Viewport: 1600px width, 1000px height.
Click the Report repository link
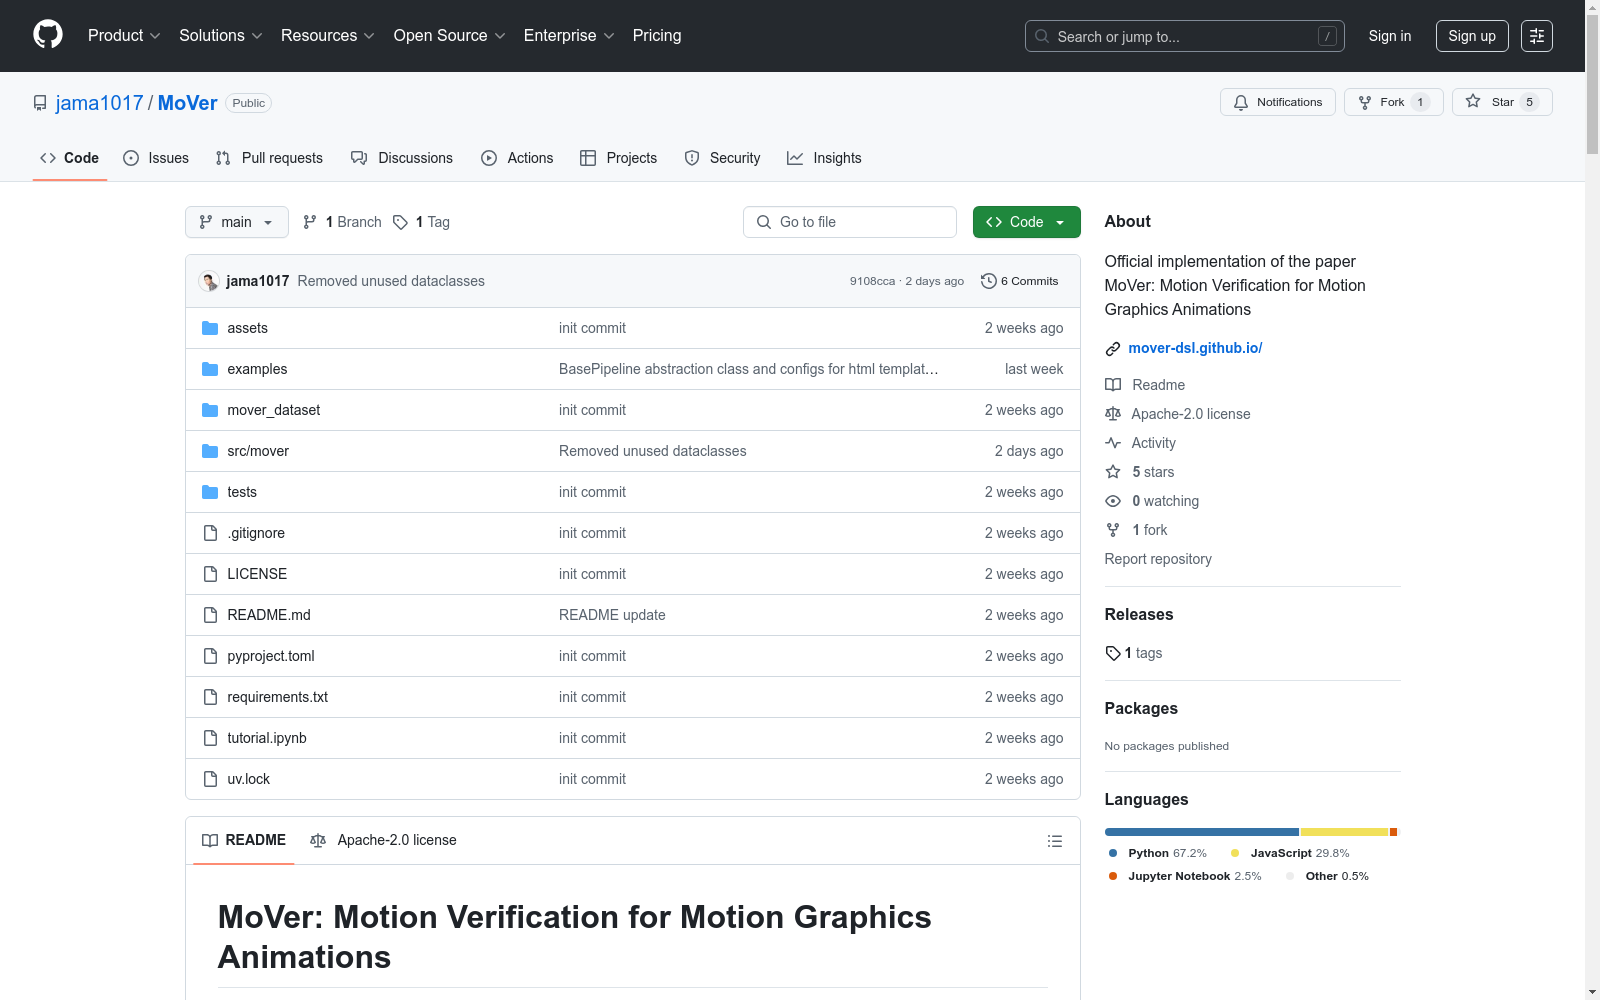point(1158,559)
